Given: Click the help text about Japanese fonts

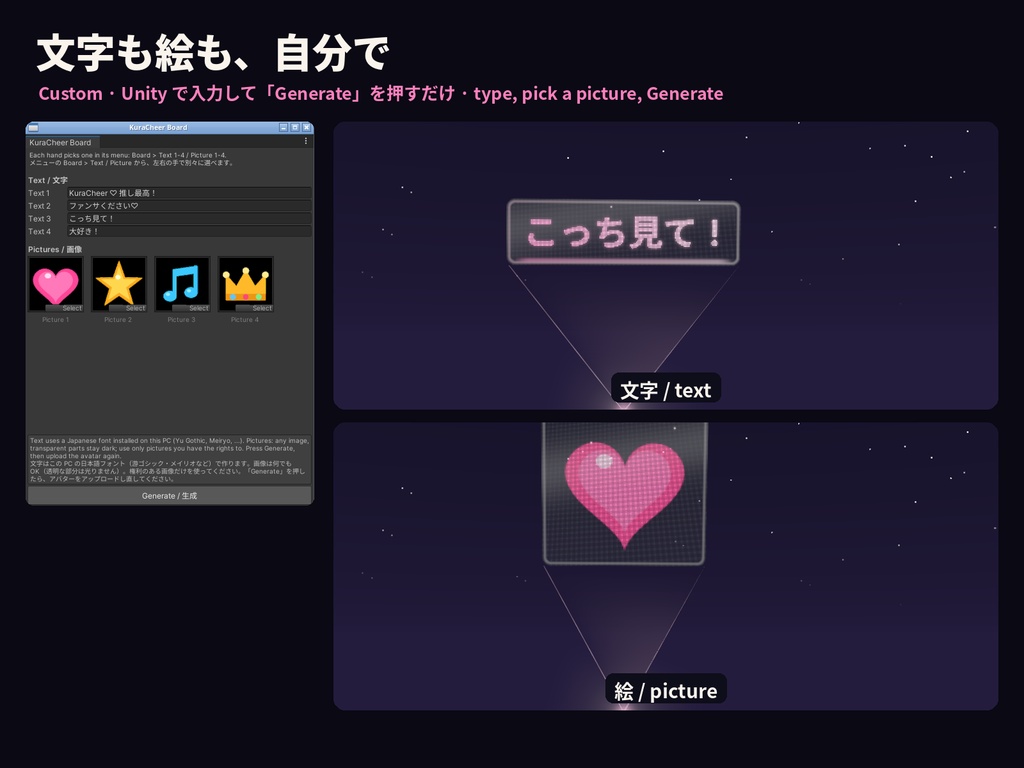Looking at the screenshot, I should point(168,459).
